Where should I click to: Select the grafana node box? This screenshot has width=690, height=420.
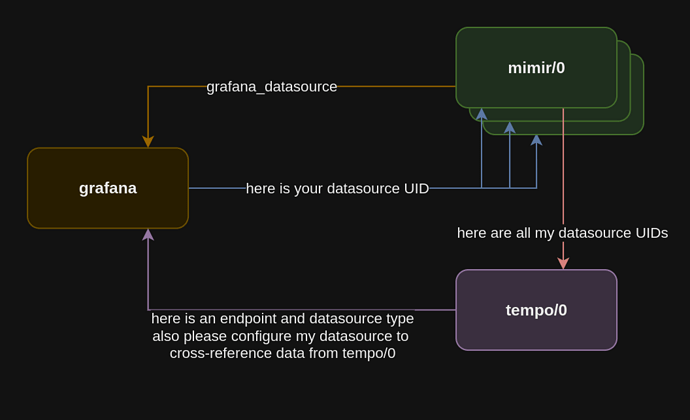coord(108,188)
